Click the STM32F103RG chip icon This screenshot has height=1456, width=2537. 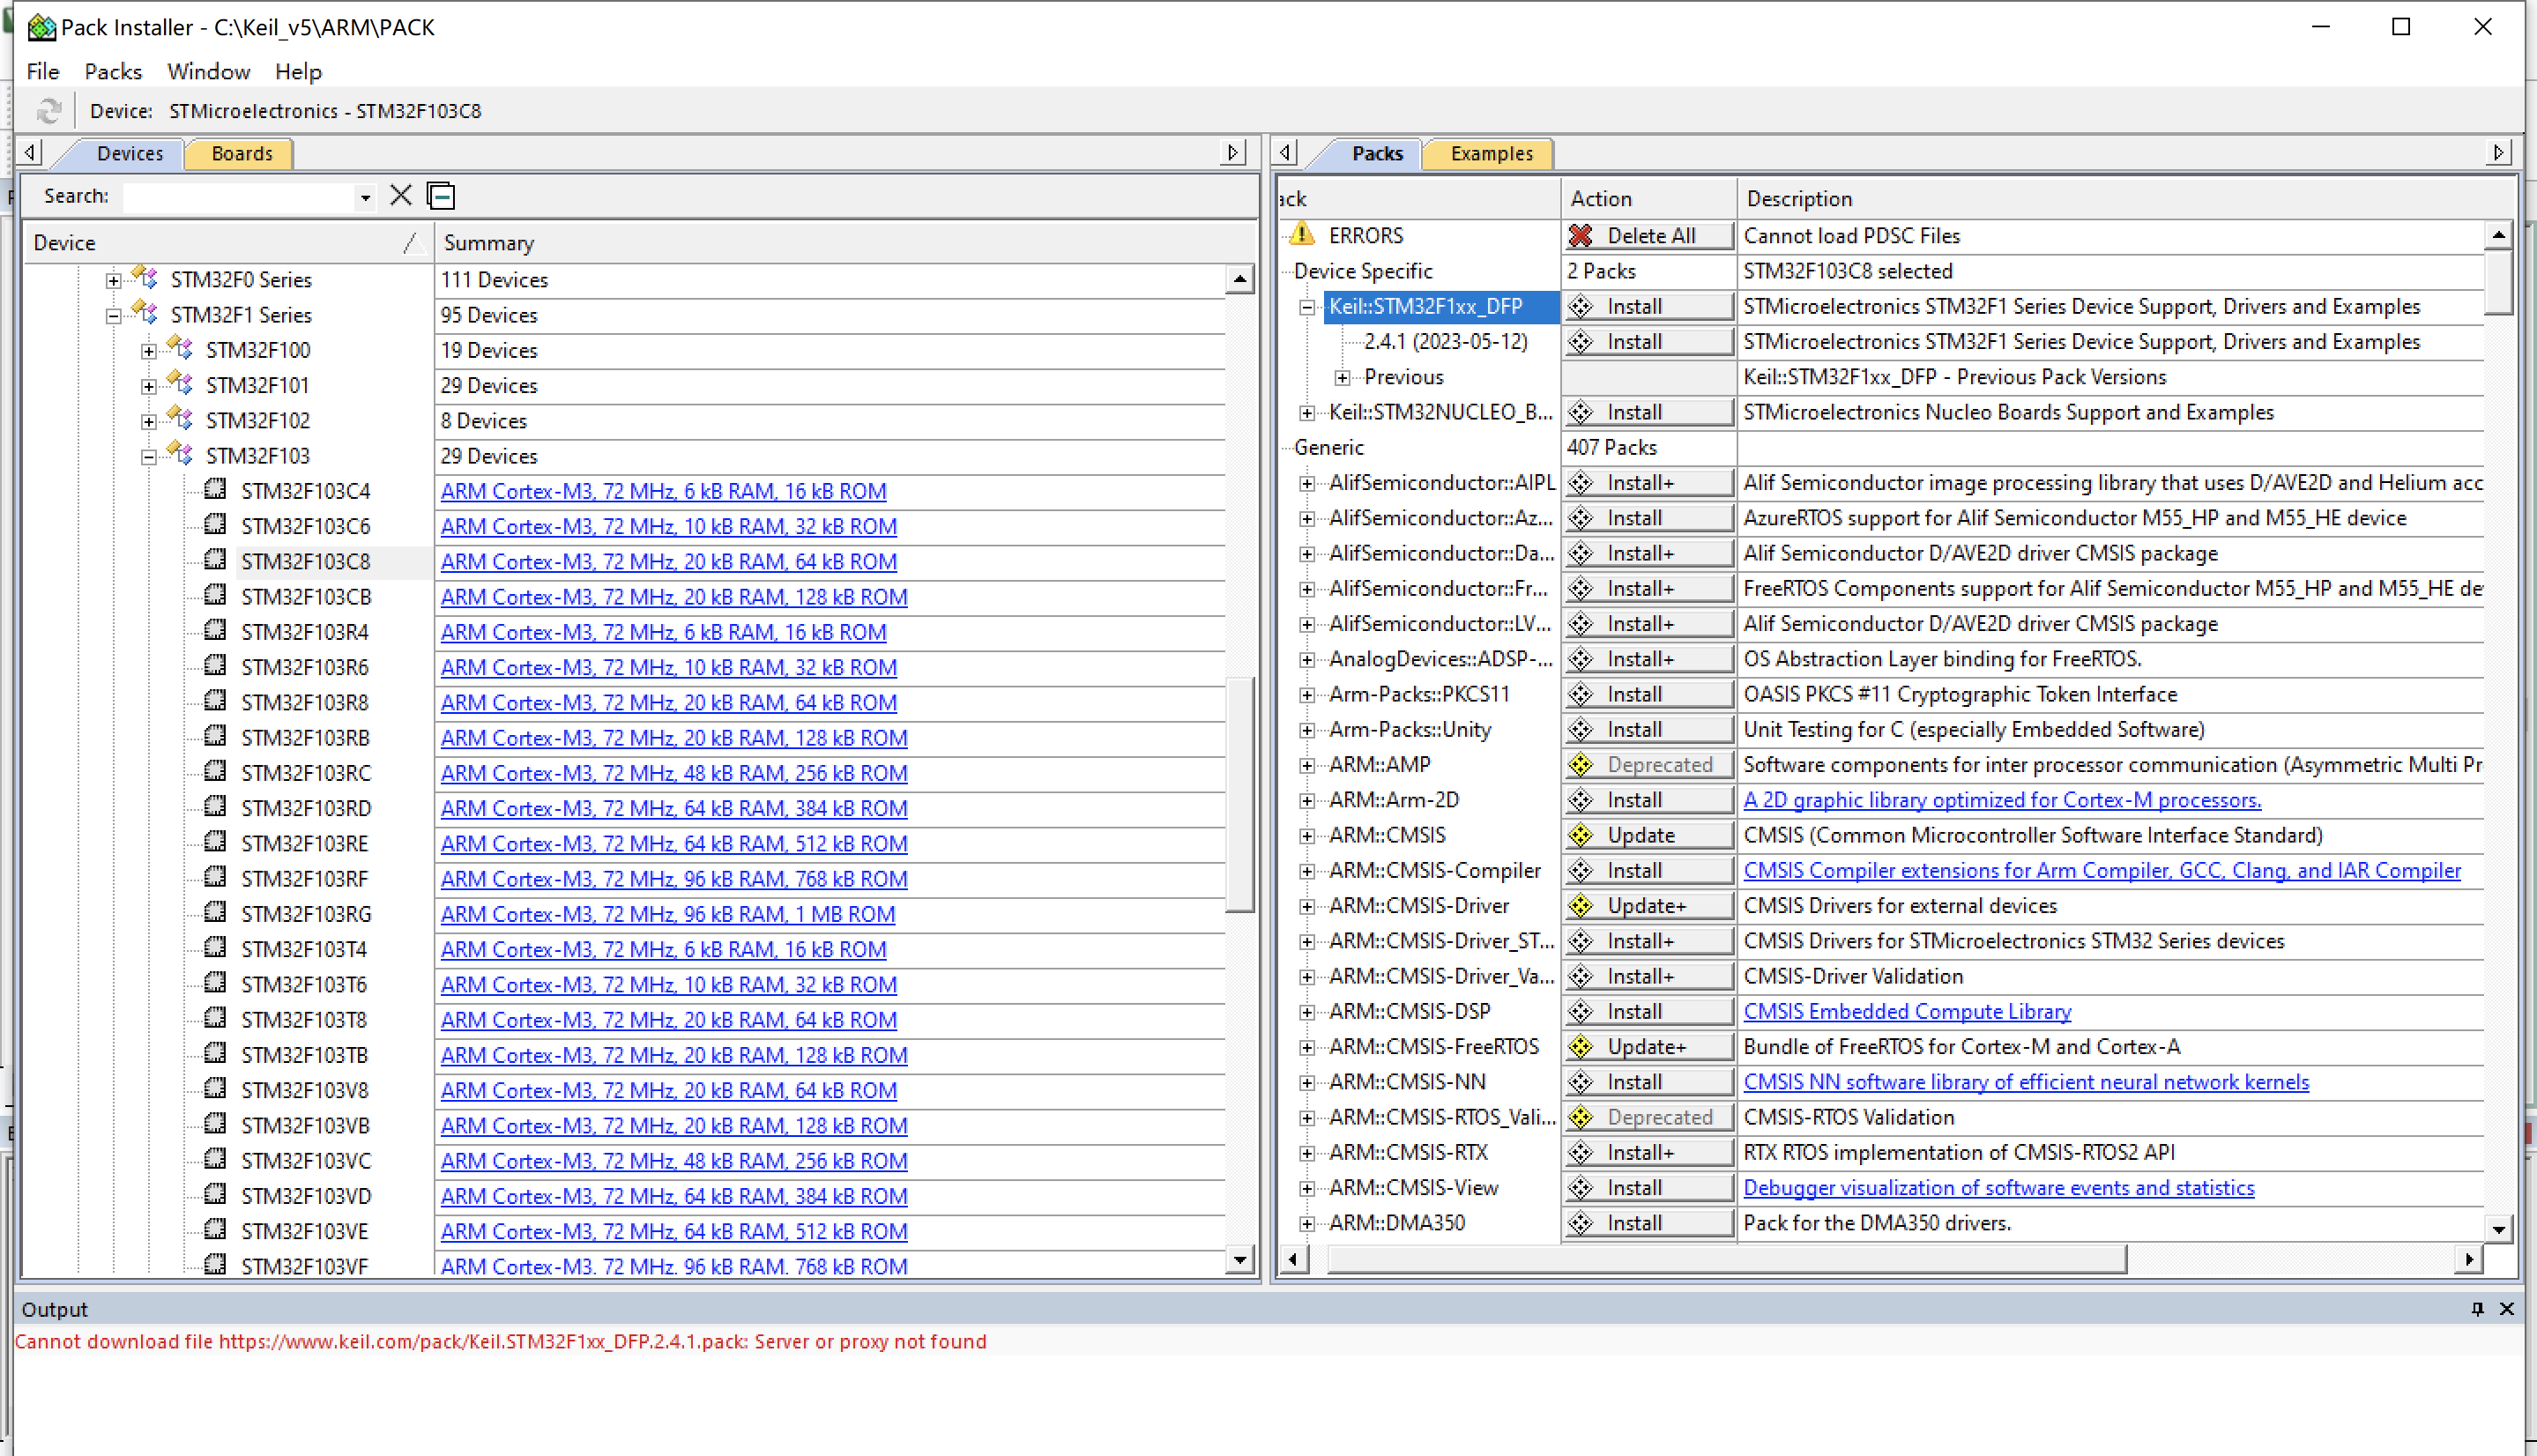pos(215,912)
